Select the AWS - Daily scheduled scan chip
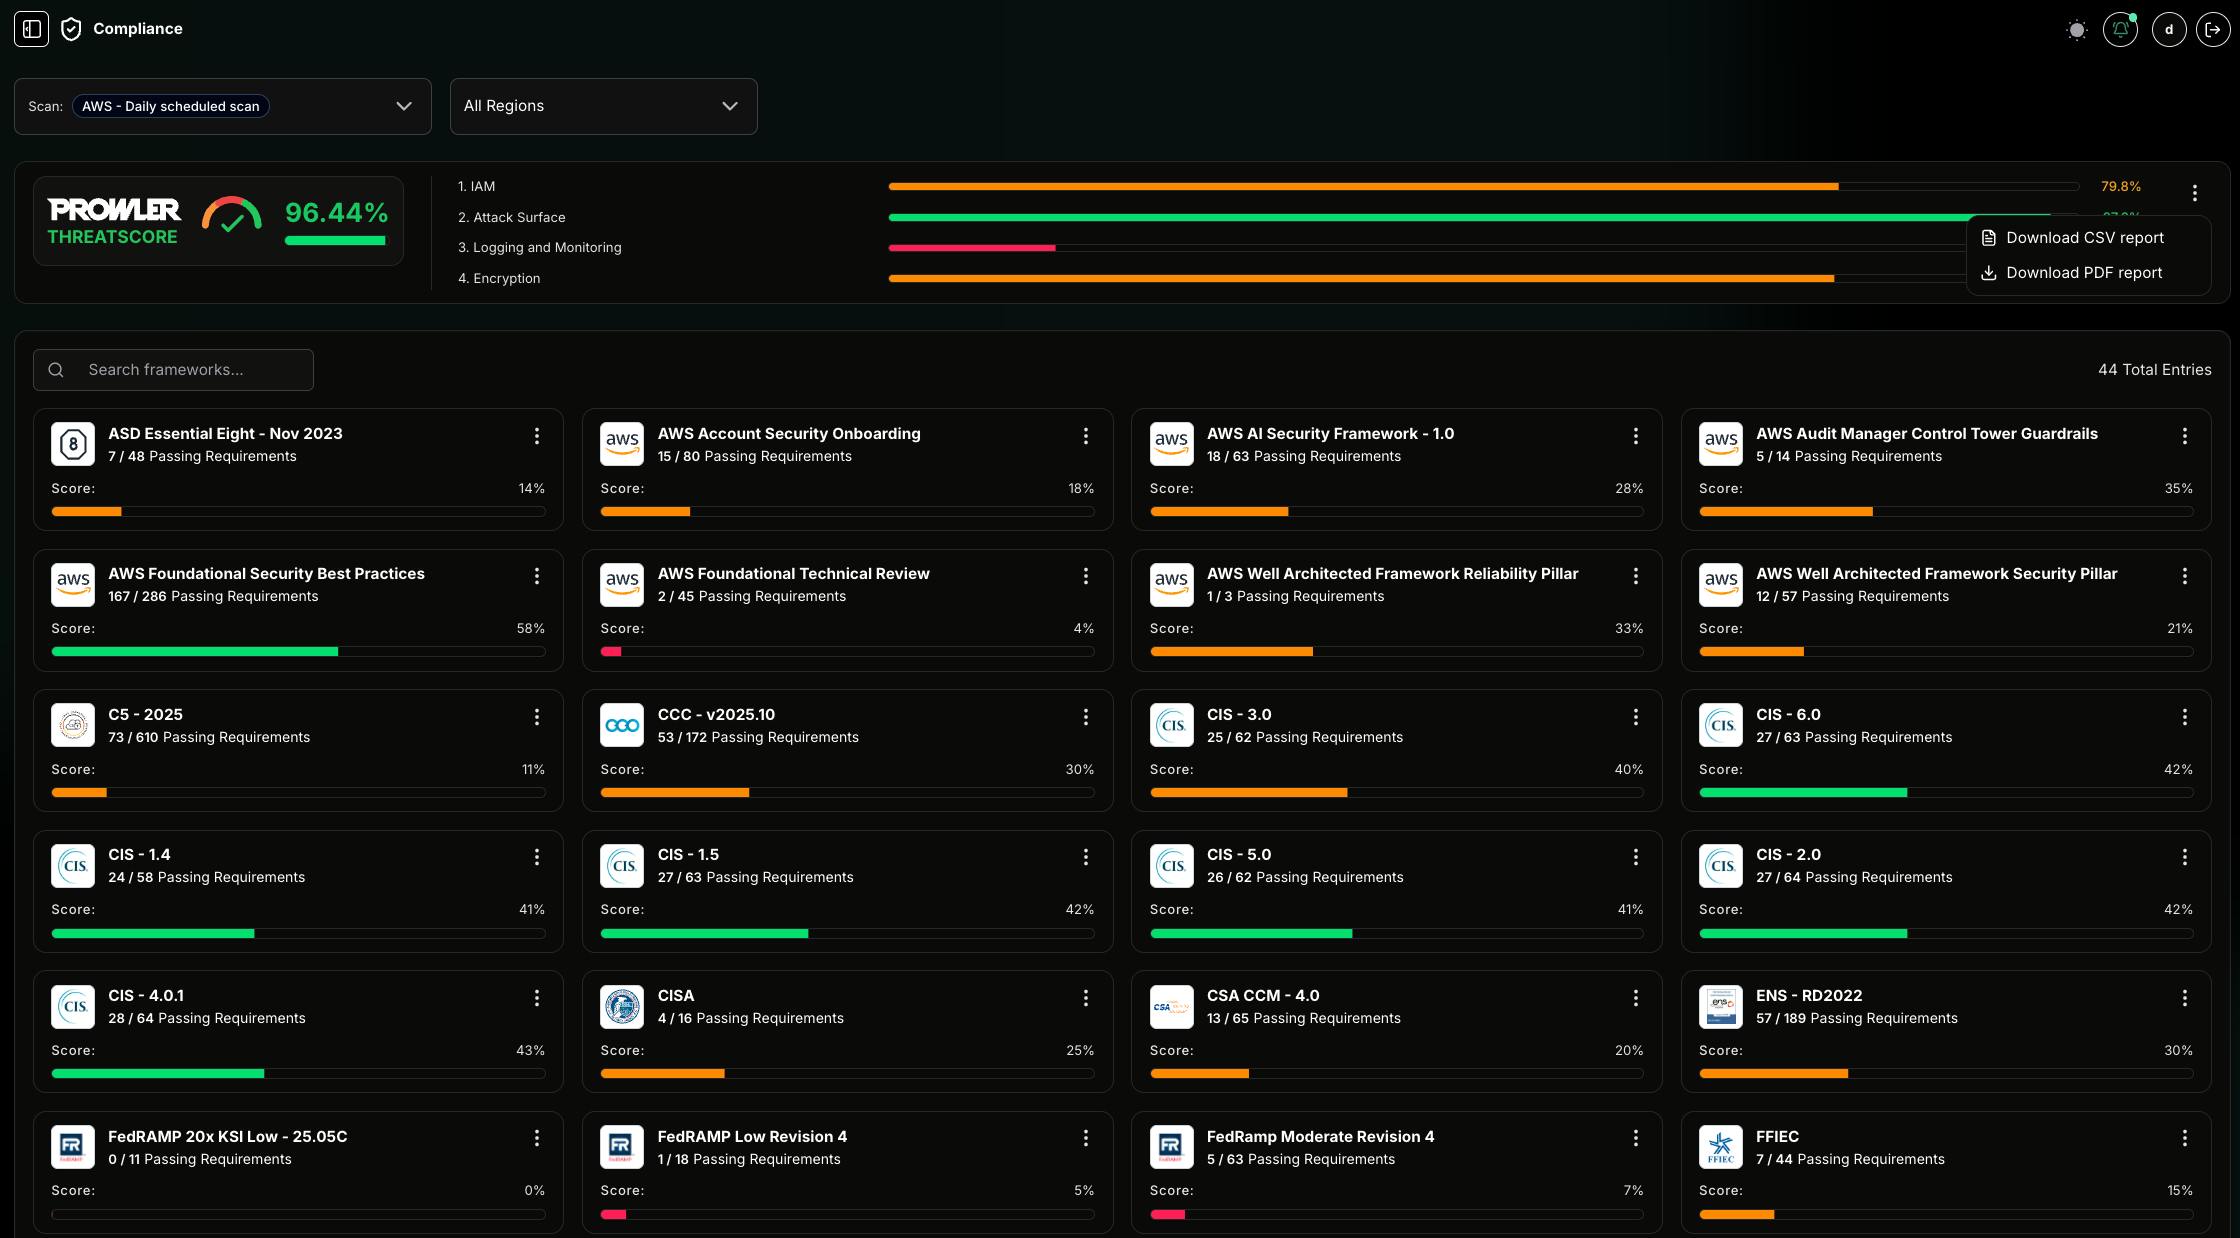The height and width of the screenshot is (1238, 2240). click(x=171, y=106)
